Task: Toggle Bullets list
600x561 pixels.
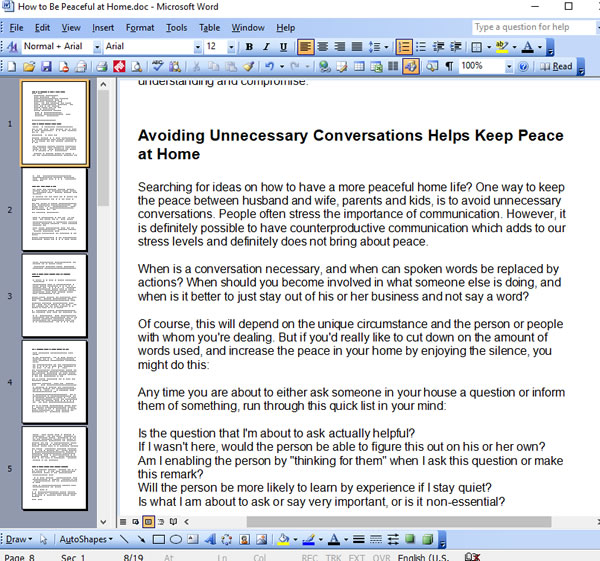Action: pos(421,47)
